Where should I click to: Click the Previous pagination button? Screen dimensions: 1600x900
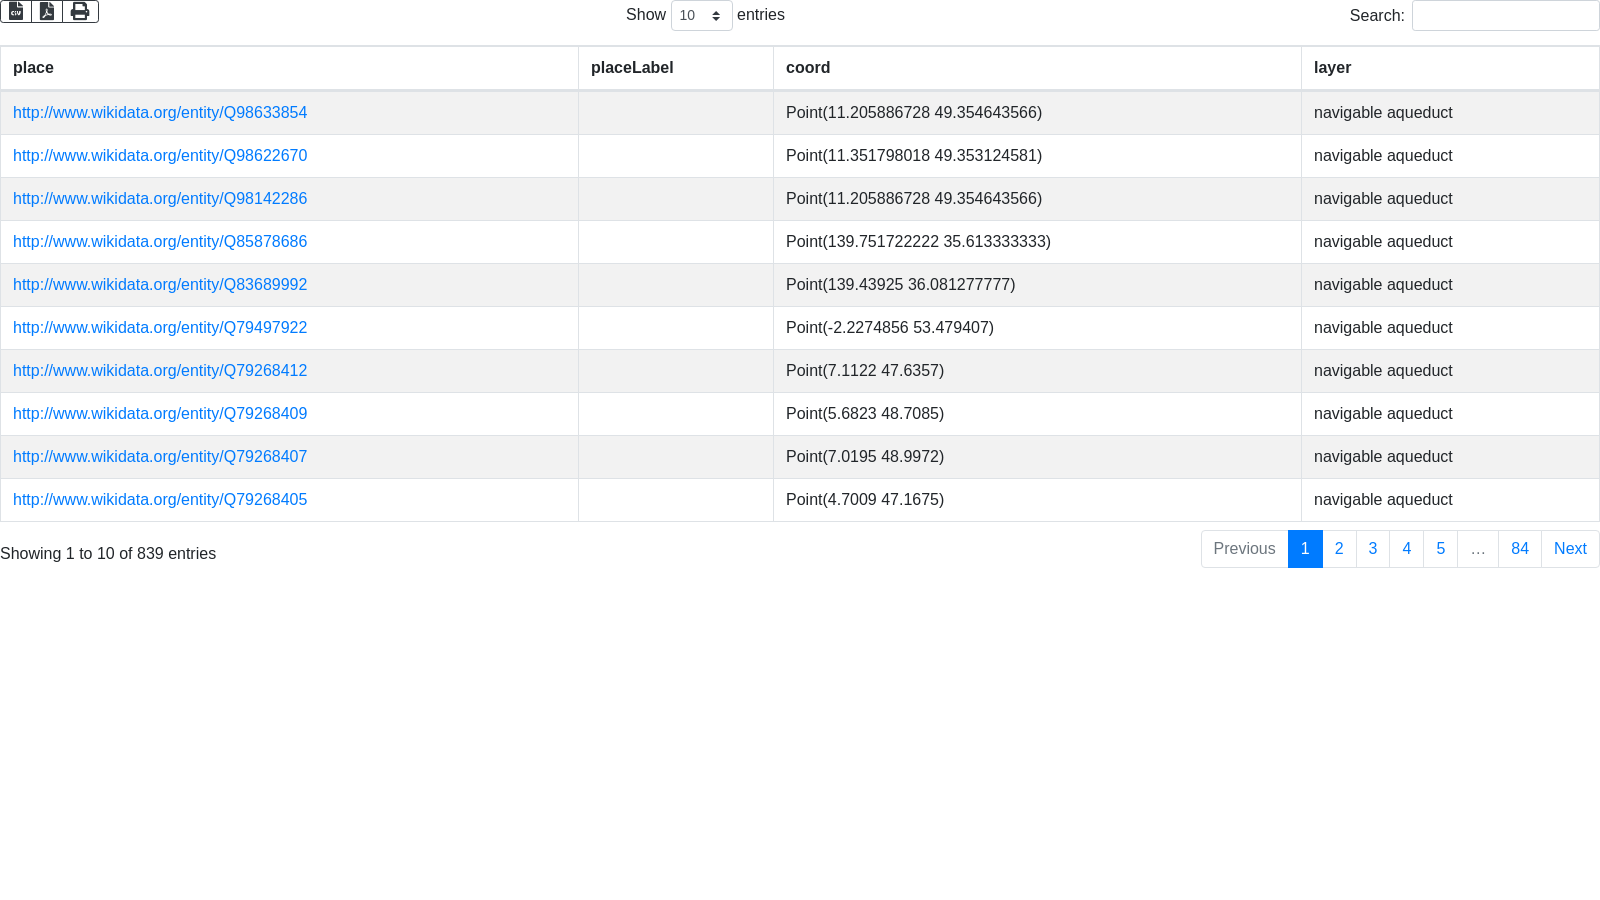point(1244,549)
